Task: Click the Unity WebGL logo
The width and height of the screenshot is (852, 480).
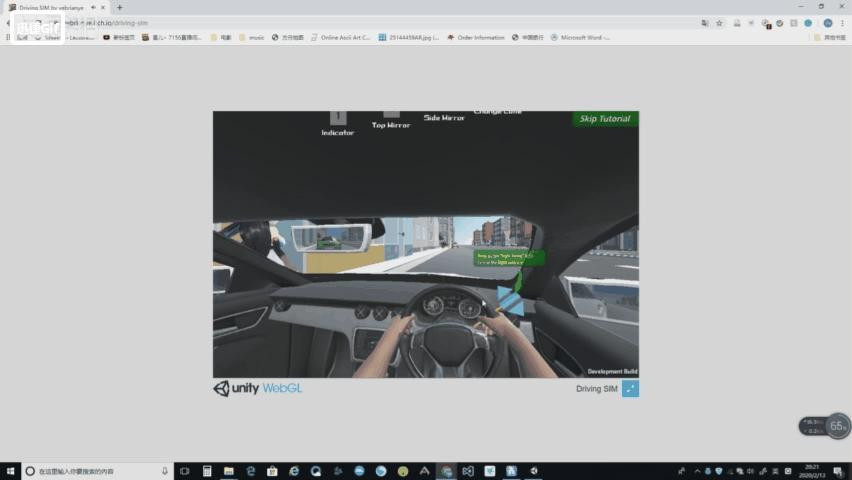Action: tap(258, 388)
